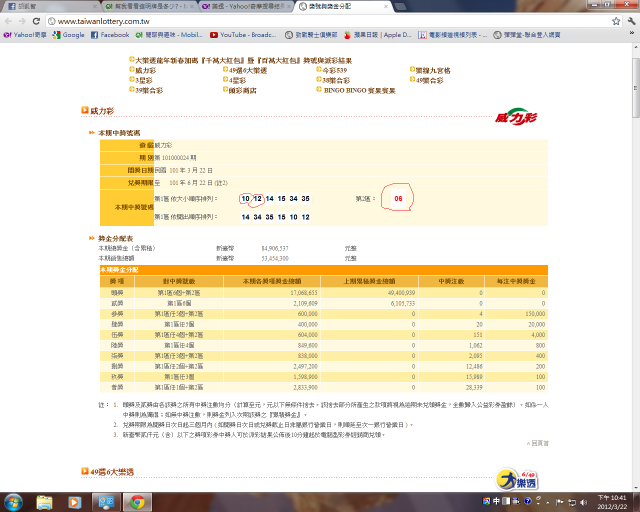Open Windows Media Player from the taskbar
Image resolution: width=640 pixels, height=512 pixels.
(x=74, y=502)
